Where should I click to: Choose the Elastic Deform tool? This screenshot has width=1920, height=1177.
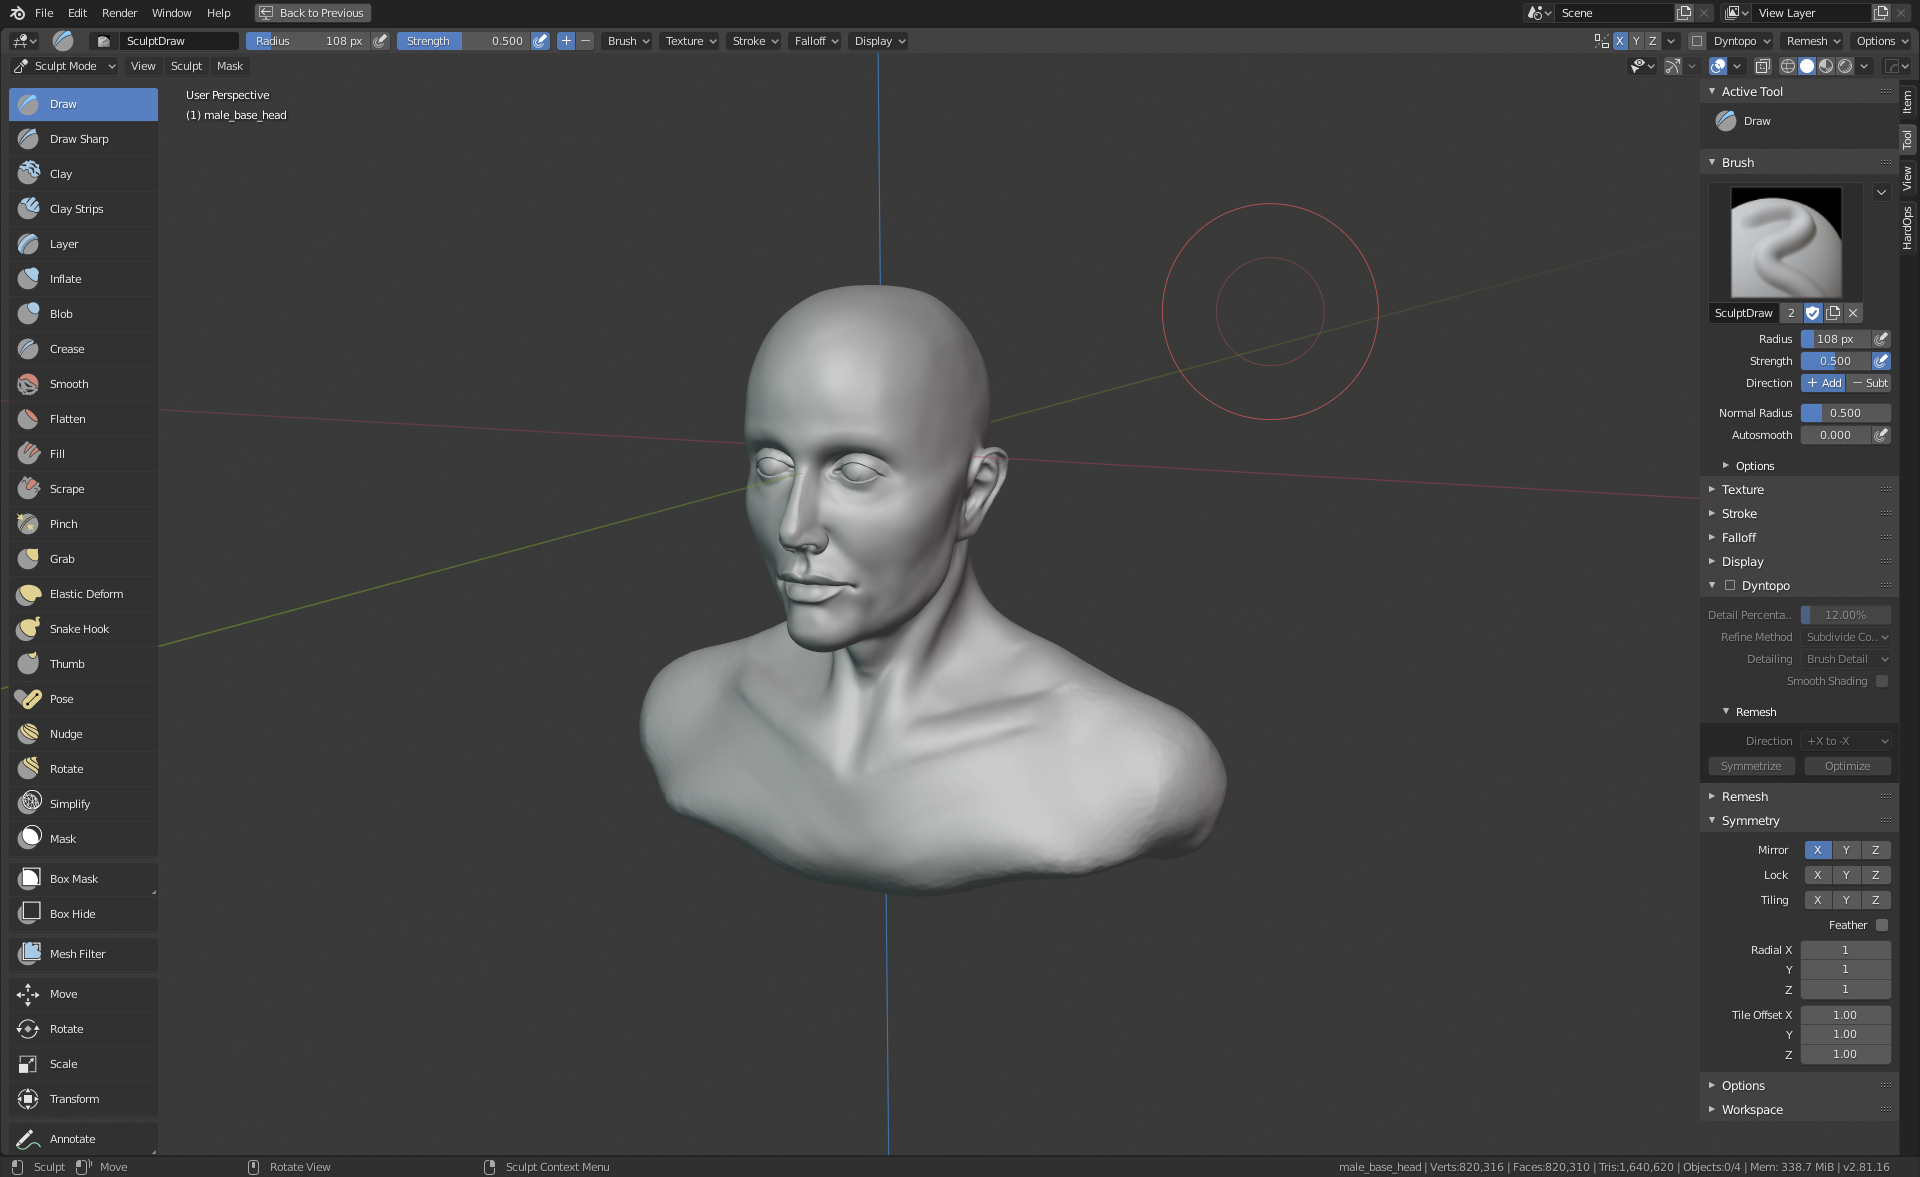pyautogui.click(x=86, y=594)
